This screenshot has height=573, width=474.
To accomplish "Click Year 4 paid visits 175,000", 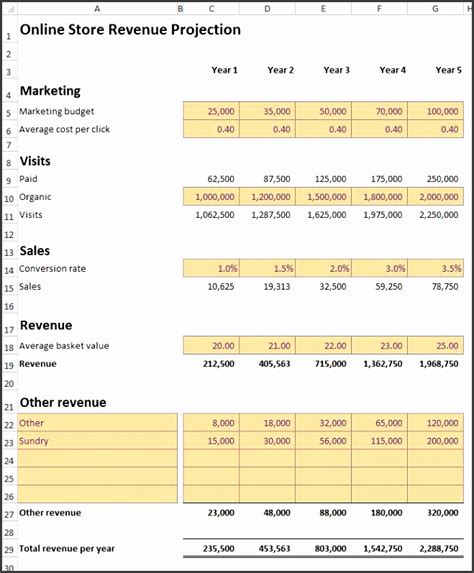I will click(x=379, y=179).
